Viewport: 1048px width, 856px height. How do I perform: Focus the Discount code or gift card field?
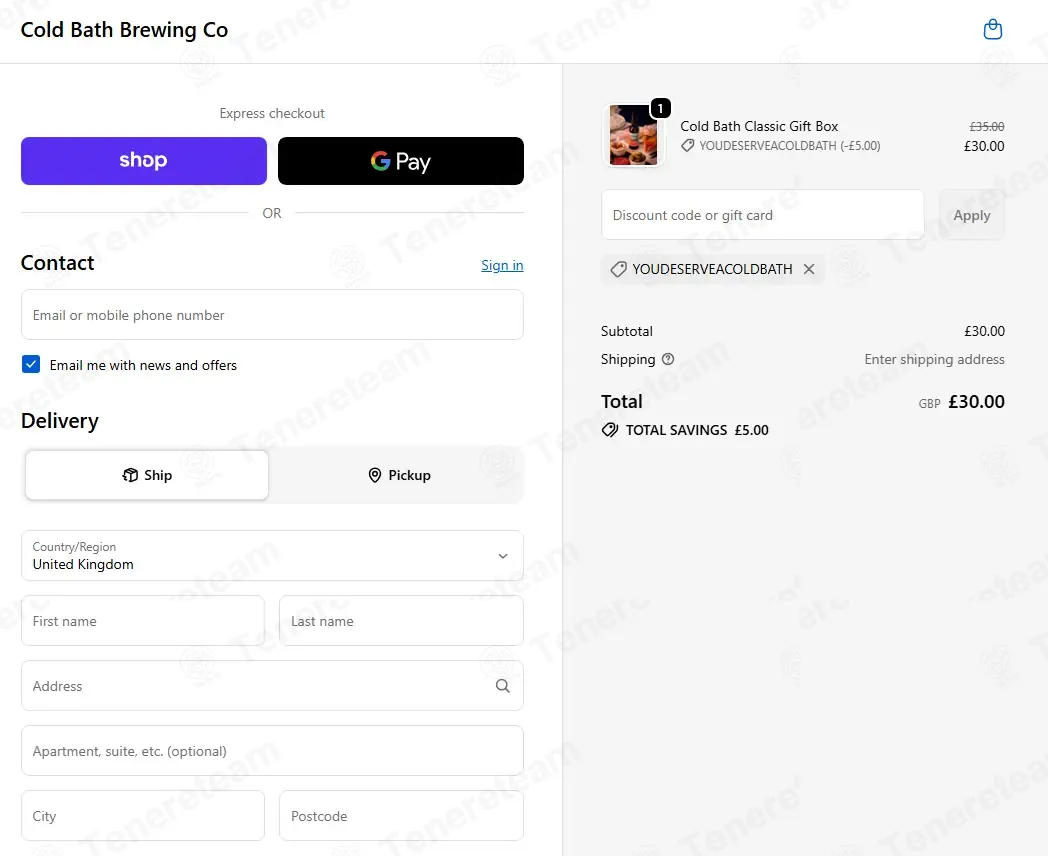tap(763, 215)
